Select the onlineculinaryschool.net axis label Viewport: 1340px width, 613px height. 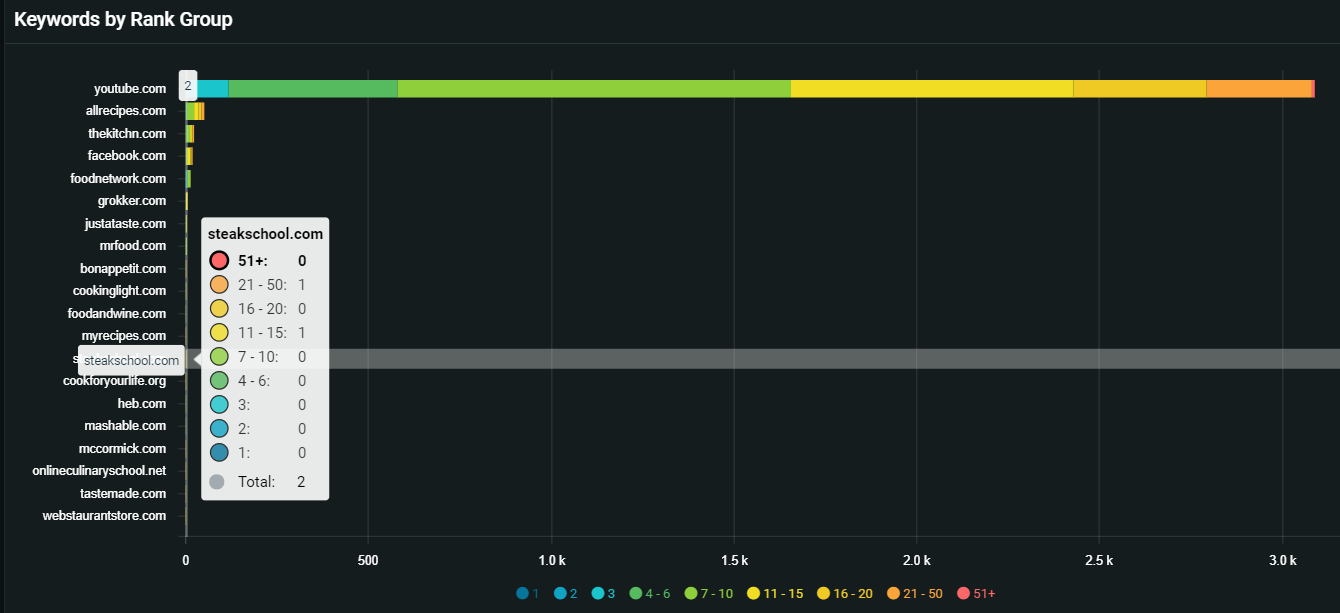[x=100, y=471]
